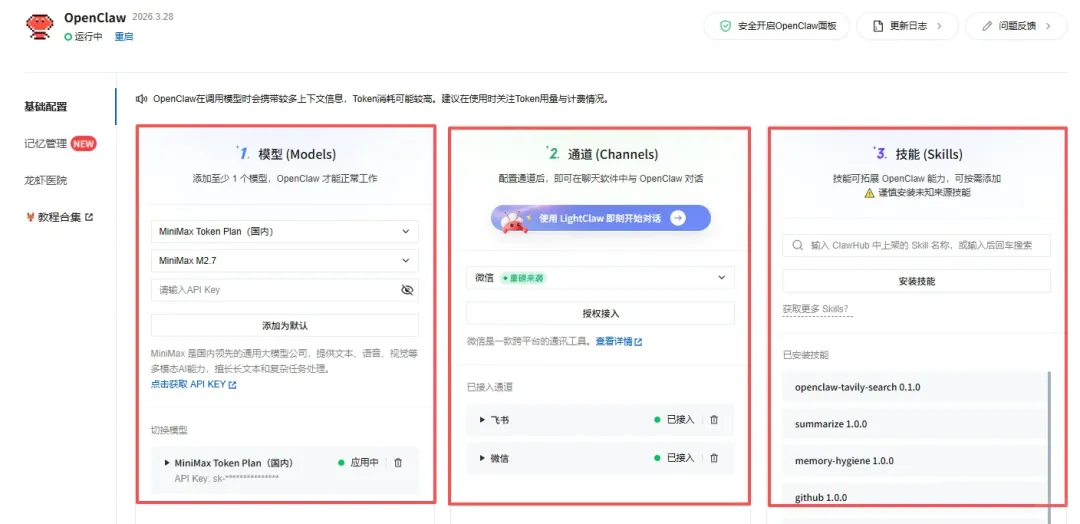Click the shield icon in the 安全开启OpenClaw面板 button
Screen dimensions: 1080x524
pyautogui.click(x=725, y=26)
